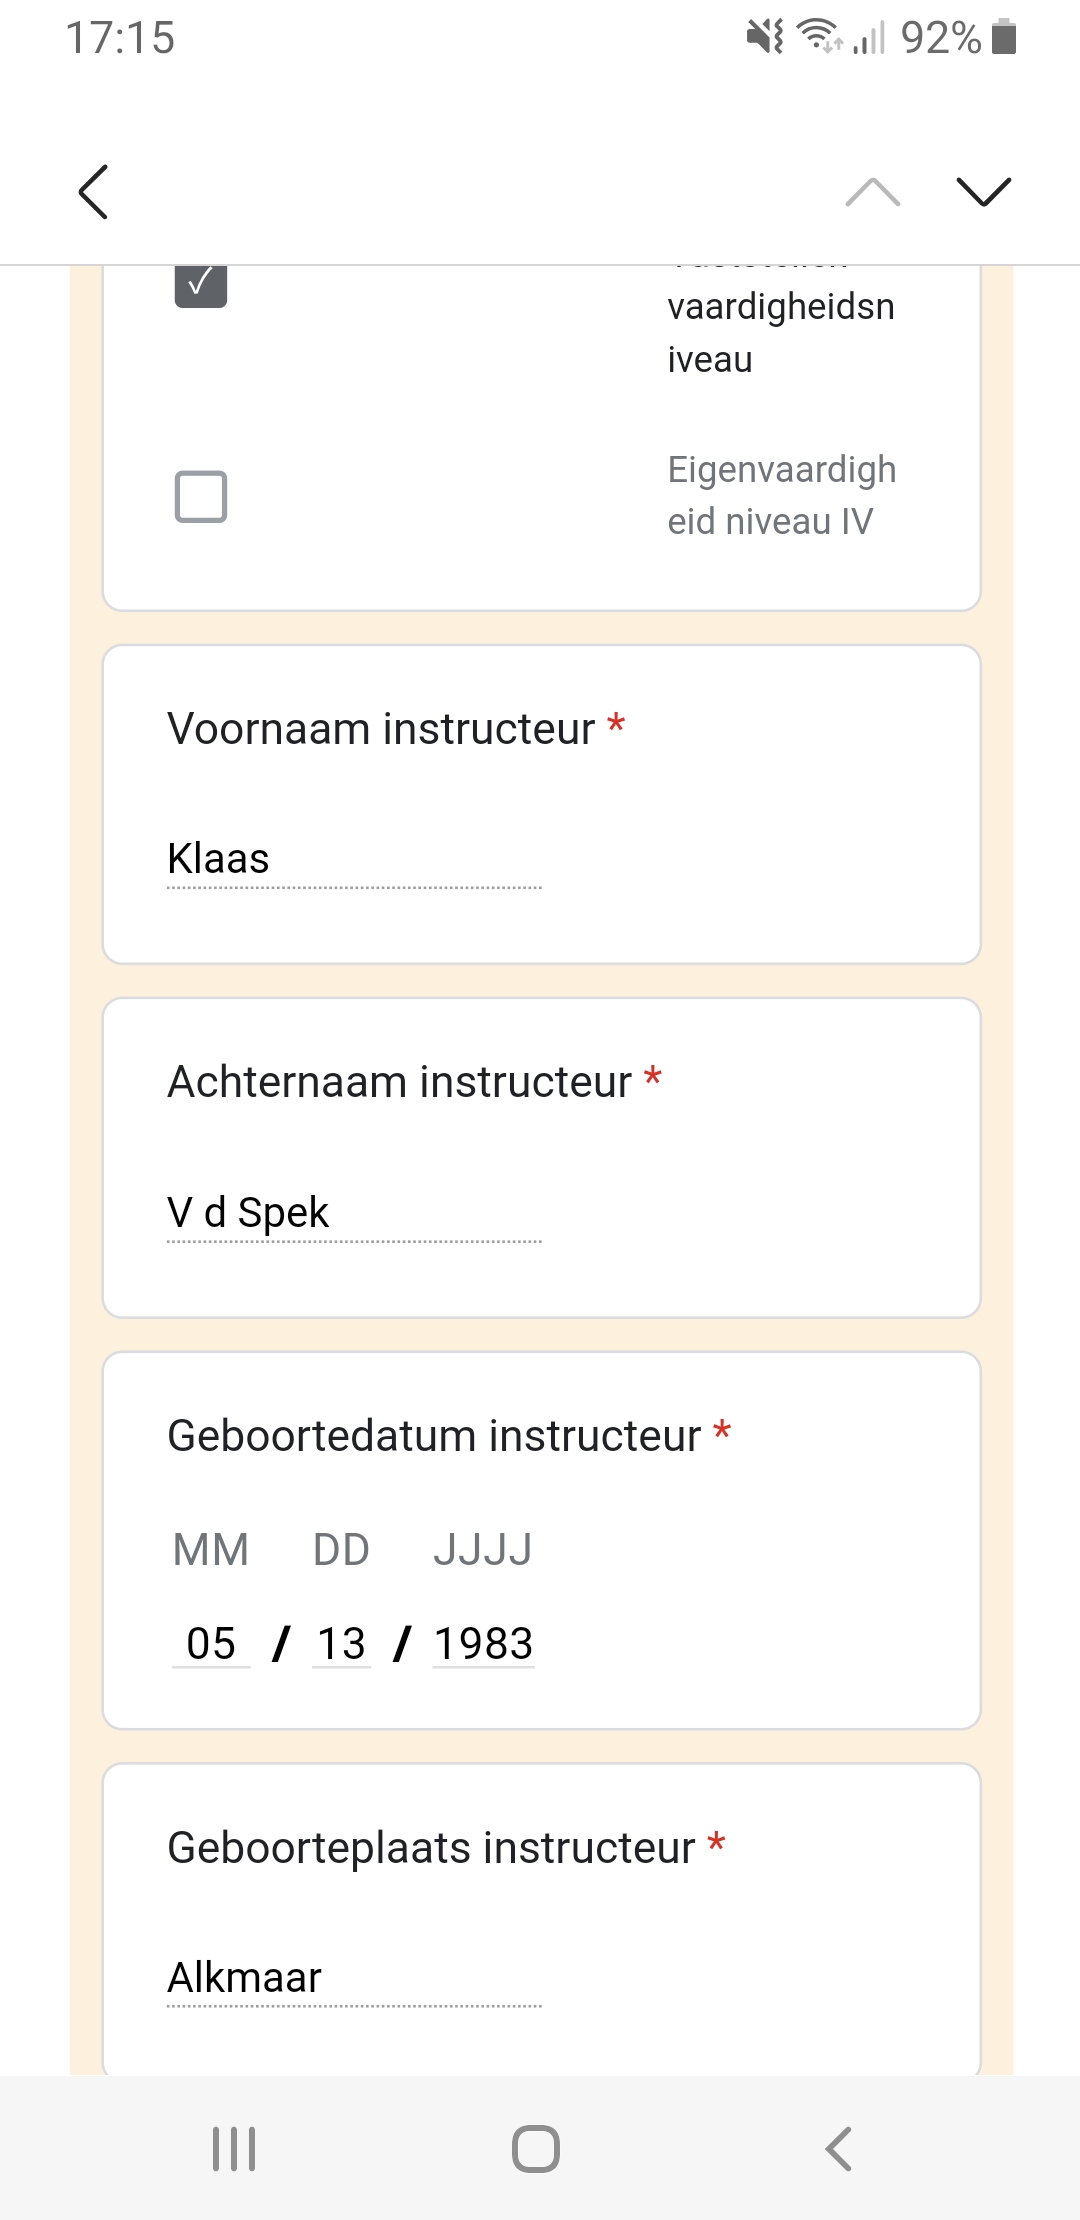Tap the muted sound status icon
Screen dimensions: 1080x2220
[765, 38]
